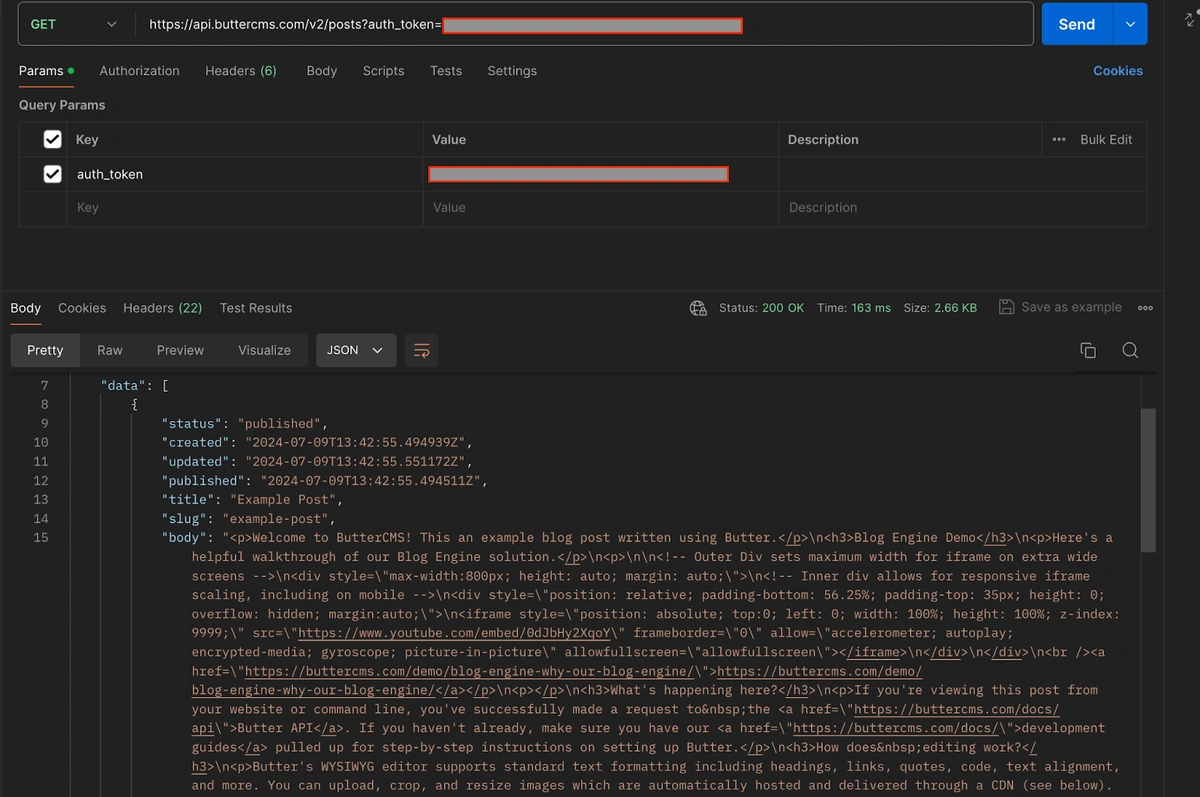Click the "published" timestamp on line 12
The image size is (1200, 797).
coord(324,481)
